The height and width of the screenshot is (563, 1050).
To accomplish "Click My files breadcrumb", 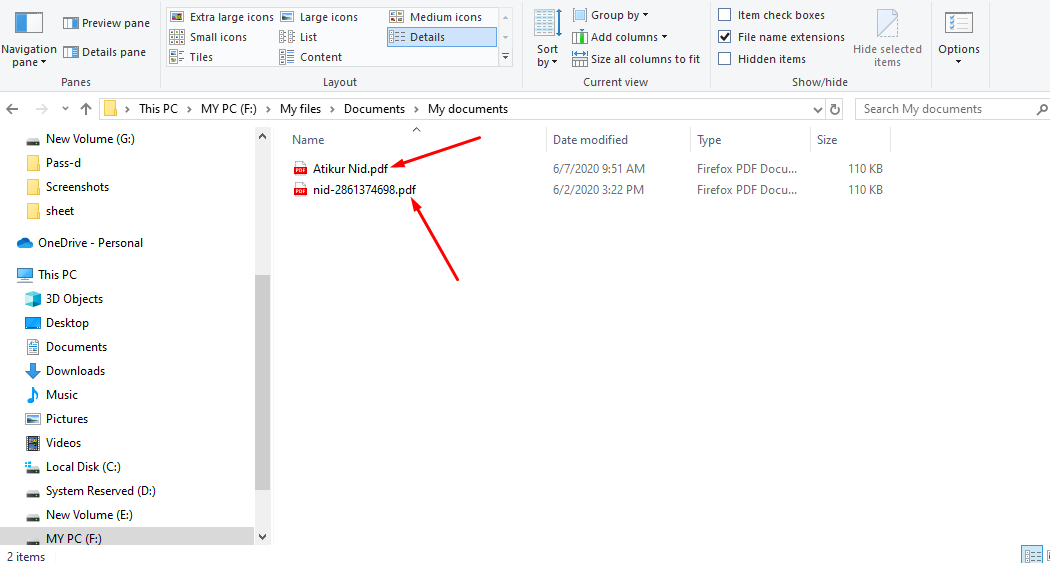I will (300, 108).
